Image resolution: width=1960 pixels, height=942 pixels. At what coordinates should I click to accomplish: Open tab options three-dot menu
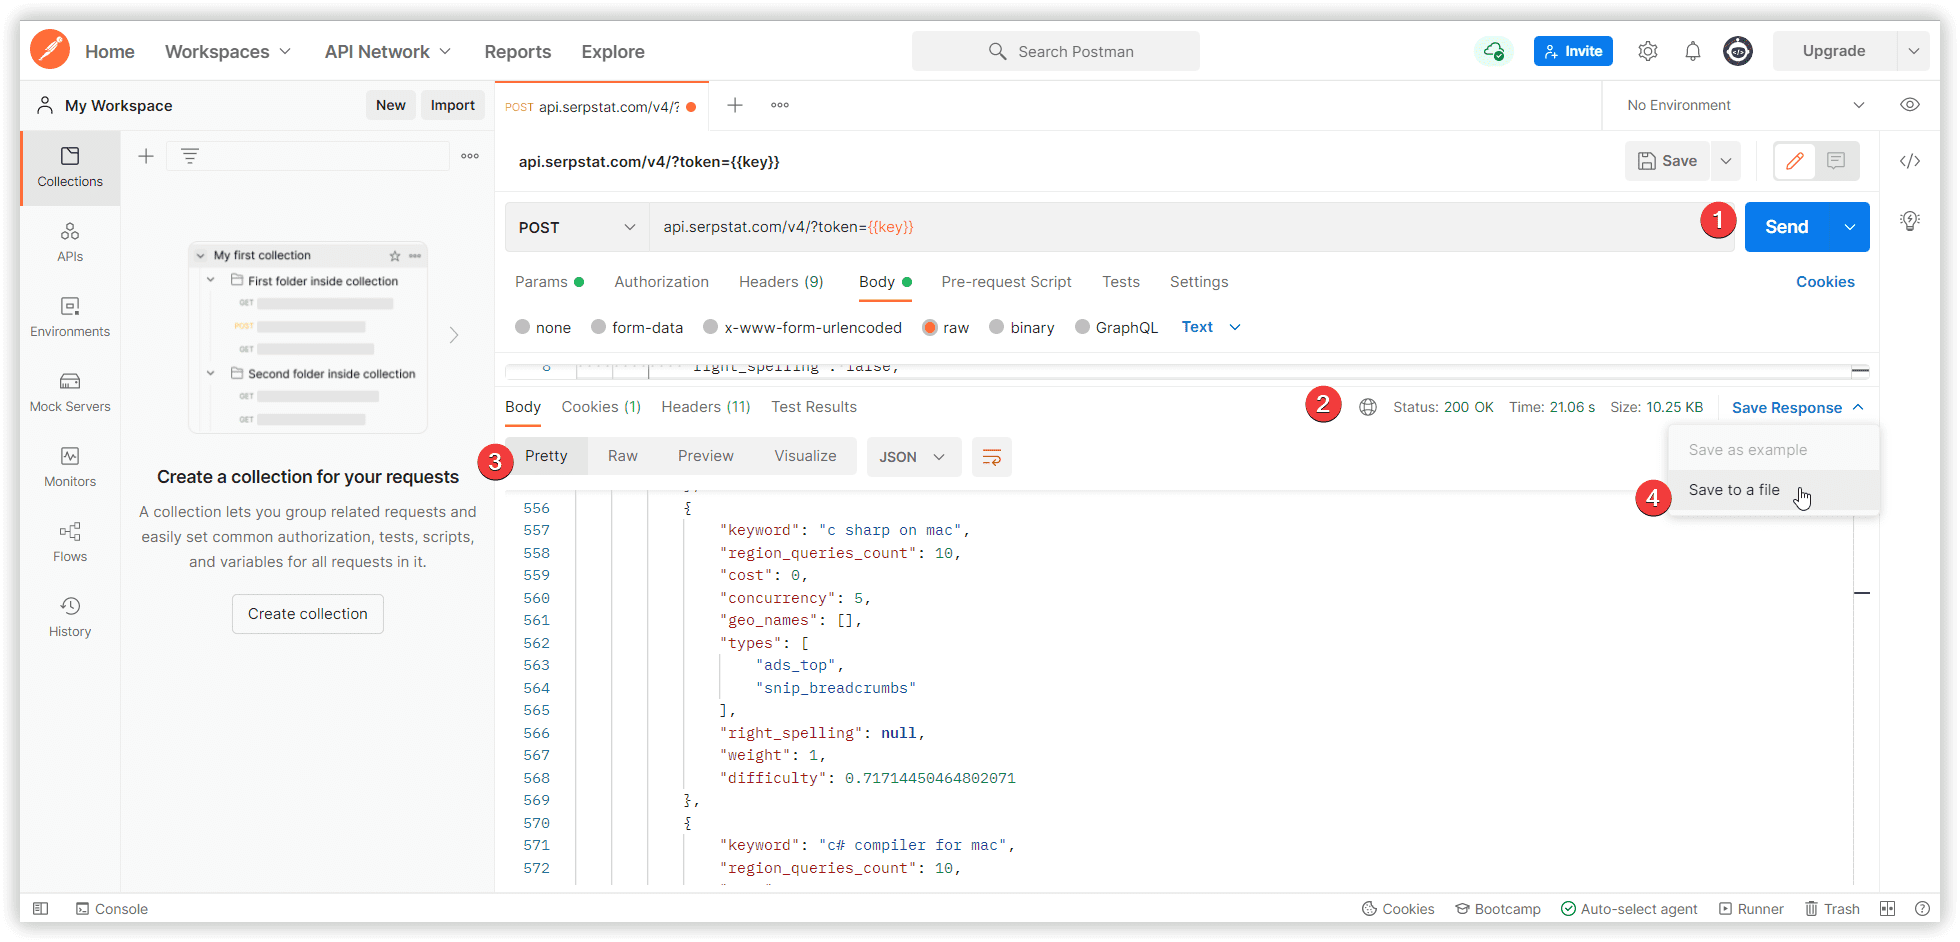pyautogui.click(x=780, y=105)
